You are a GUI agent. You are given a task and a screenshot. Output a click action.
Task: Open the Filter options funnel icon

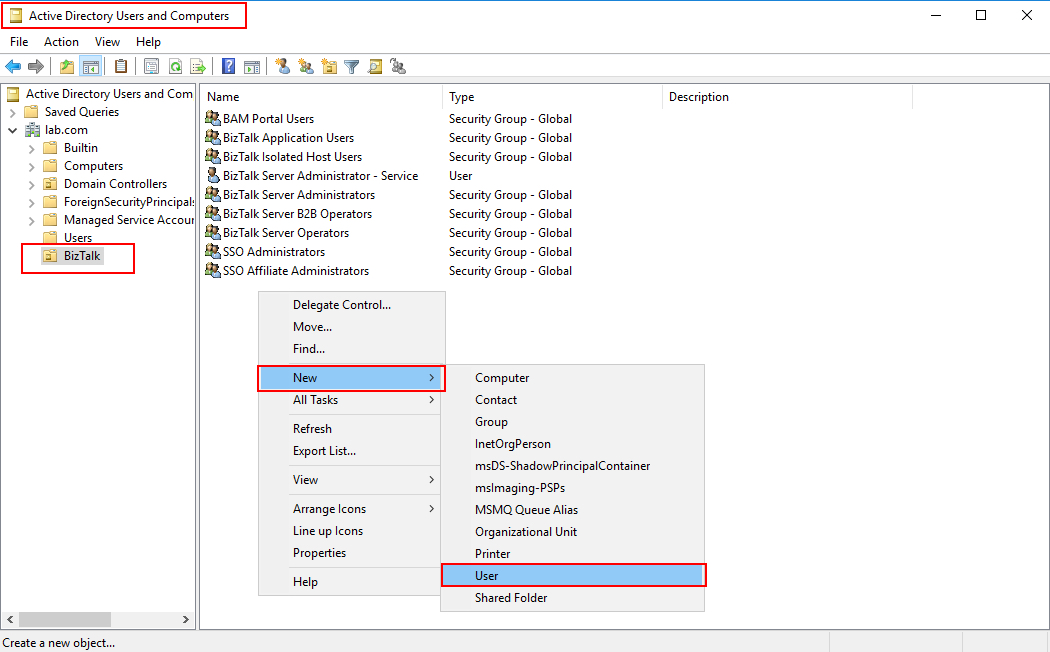click(352, 66)
